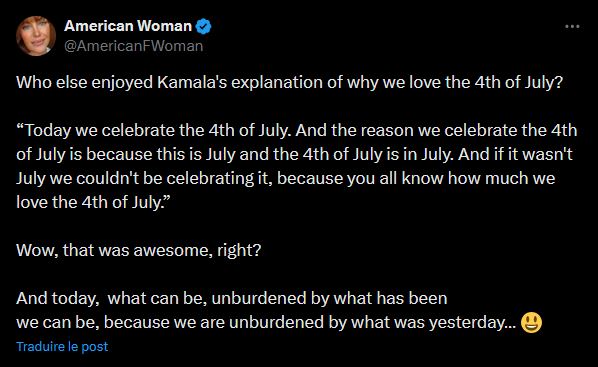
Task: Click the line starting of July is because
Action: click(x=294, y=155)
